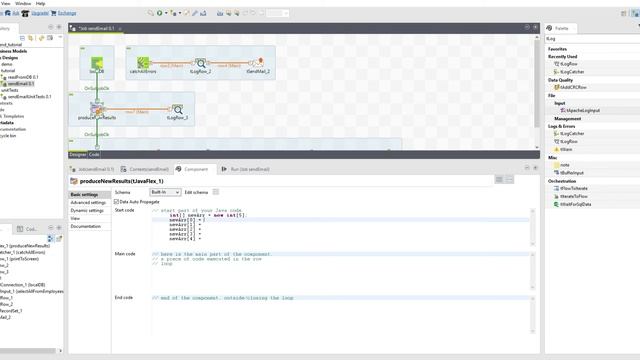The width and height of the screenshot is (640, 360).
Task: Open the Help menu
Action: pyautogui.click(x=40, y=3)
